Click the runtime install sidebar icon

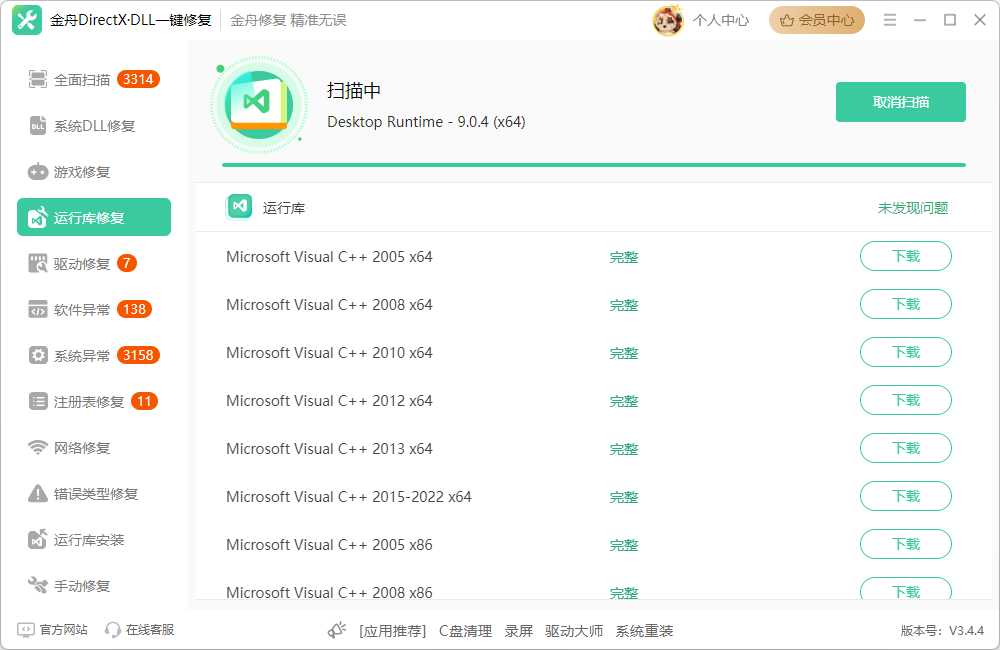point(38,539)
